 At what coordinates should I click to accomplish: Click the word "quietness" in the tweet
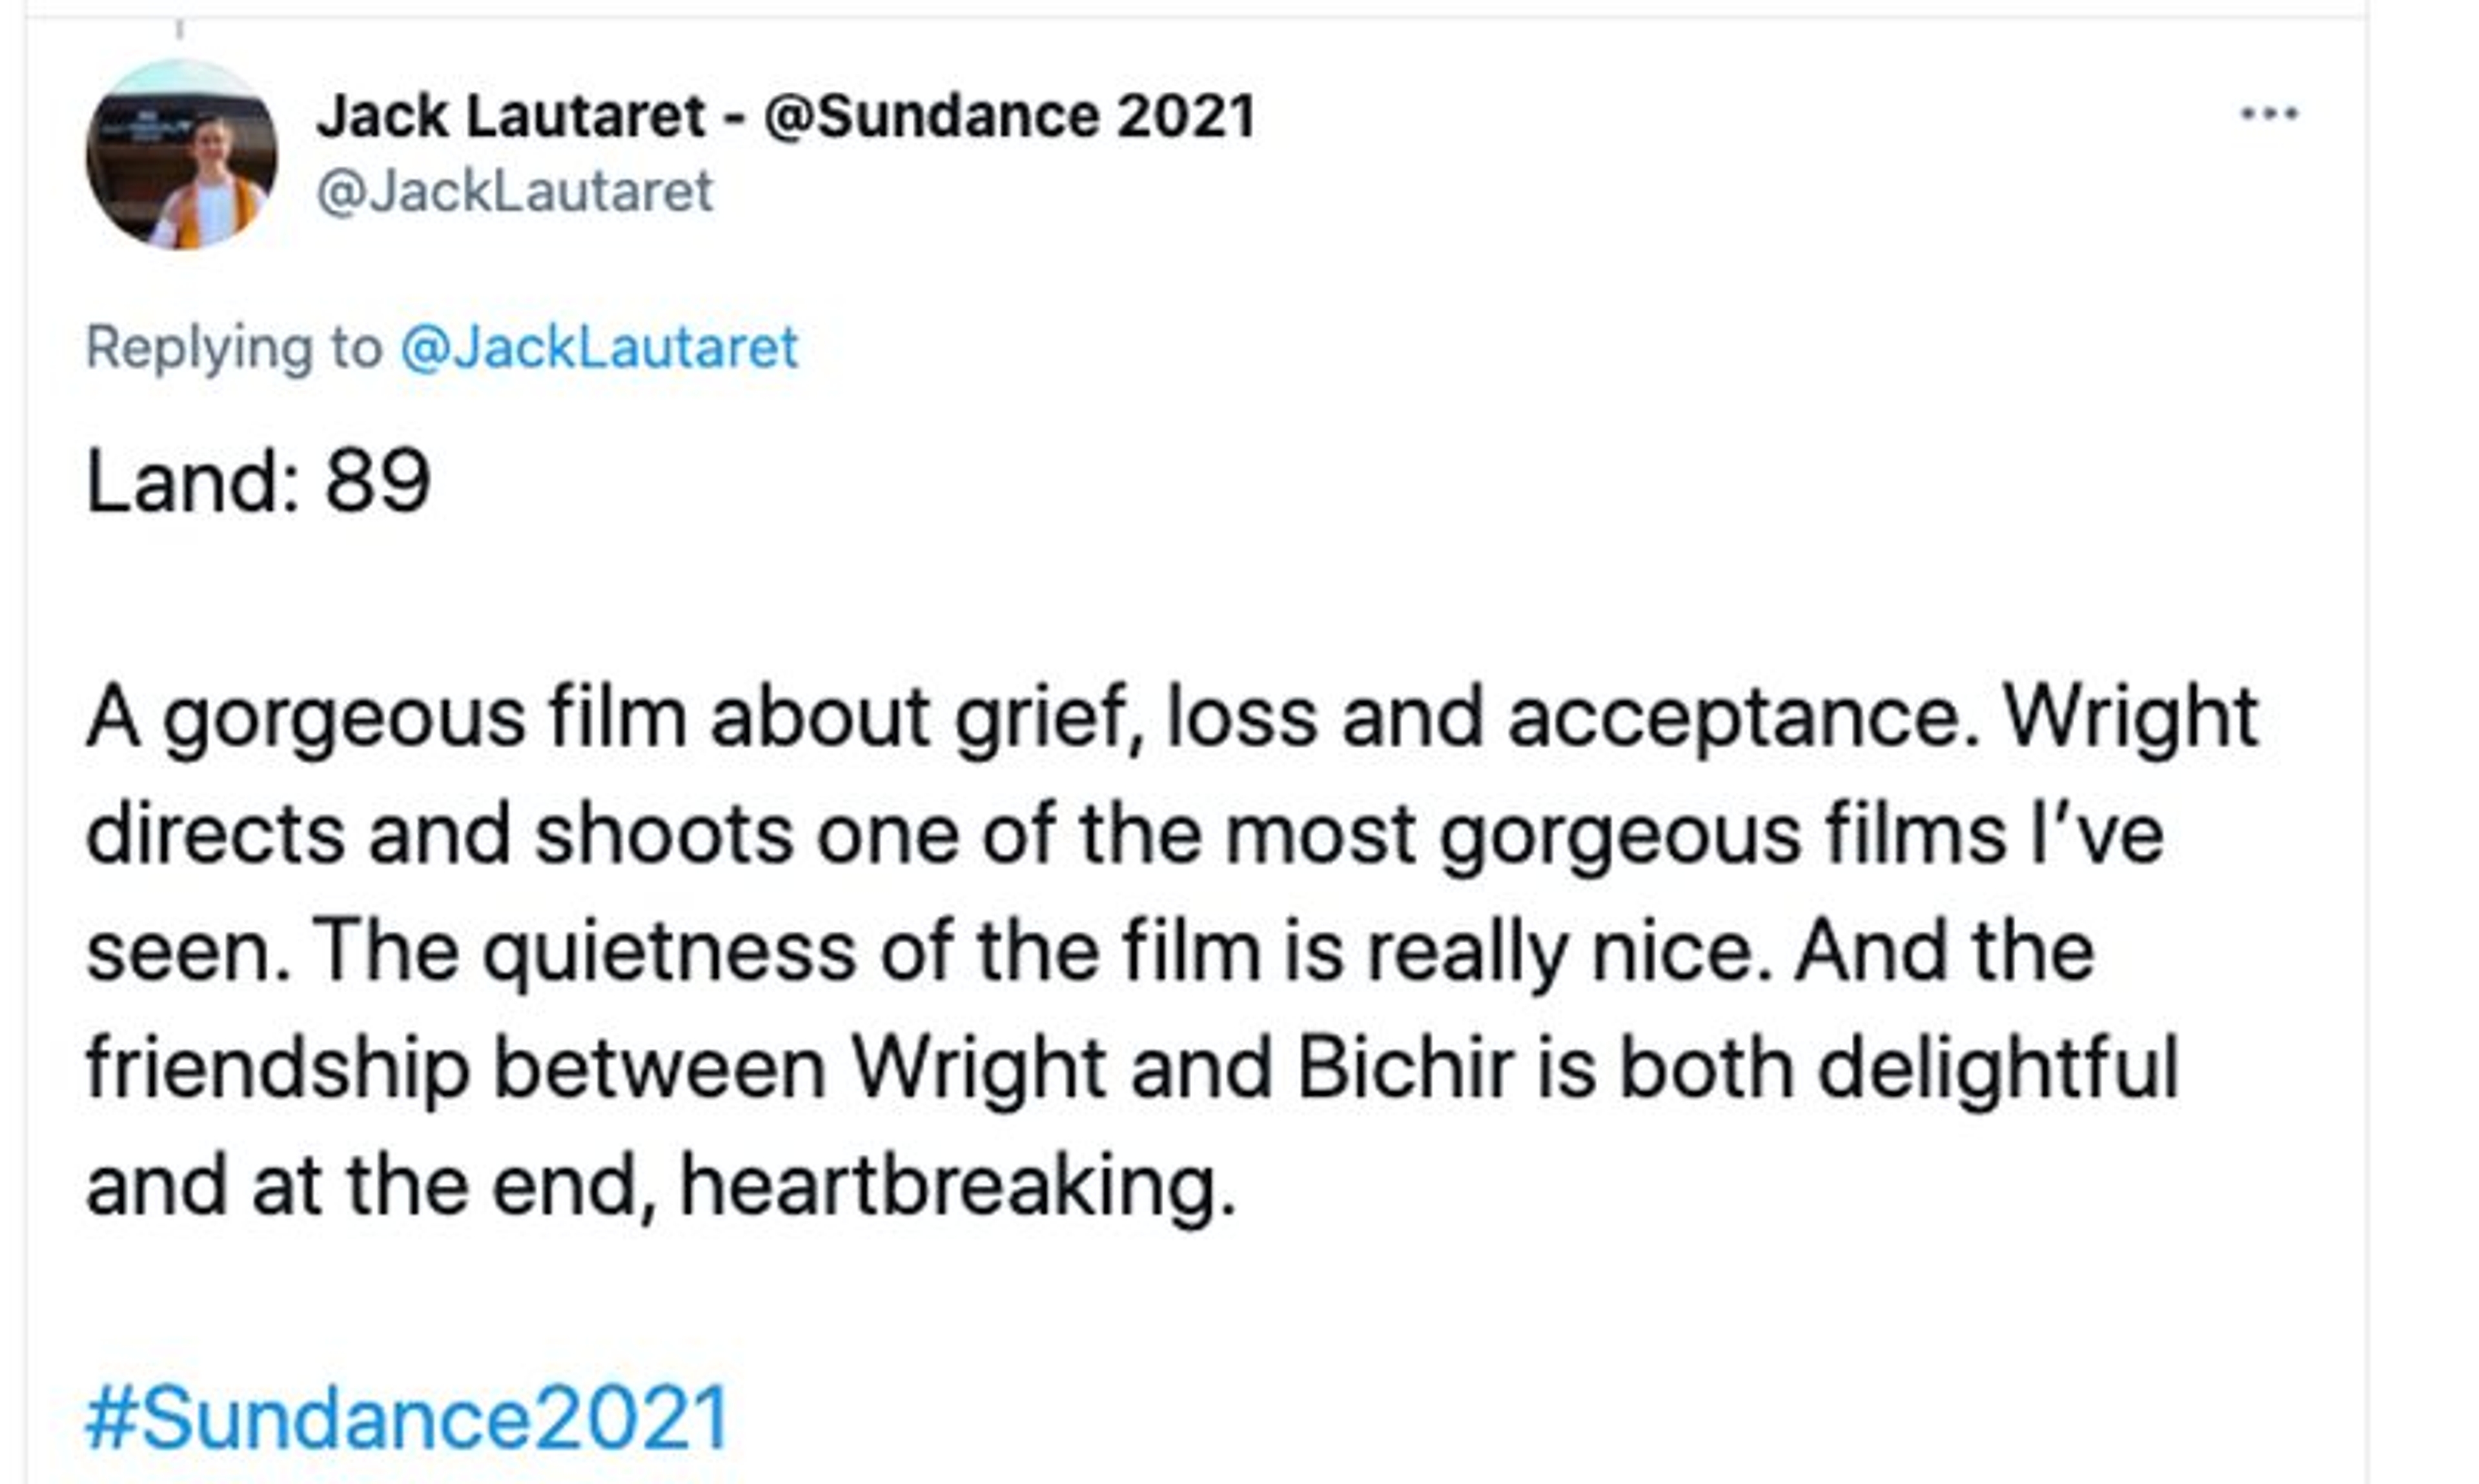pyautogui.click(x=669, y=951)
